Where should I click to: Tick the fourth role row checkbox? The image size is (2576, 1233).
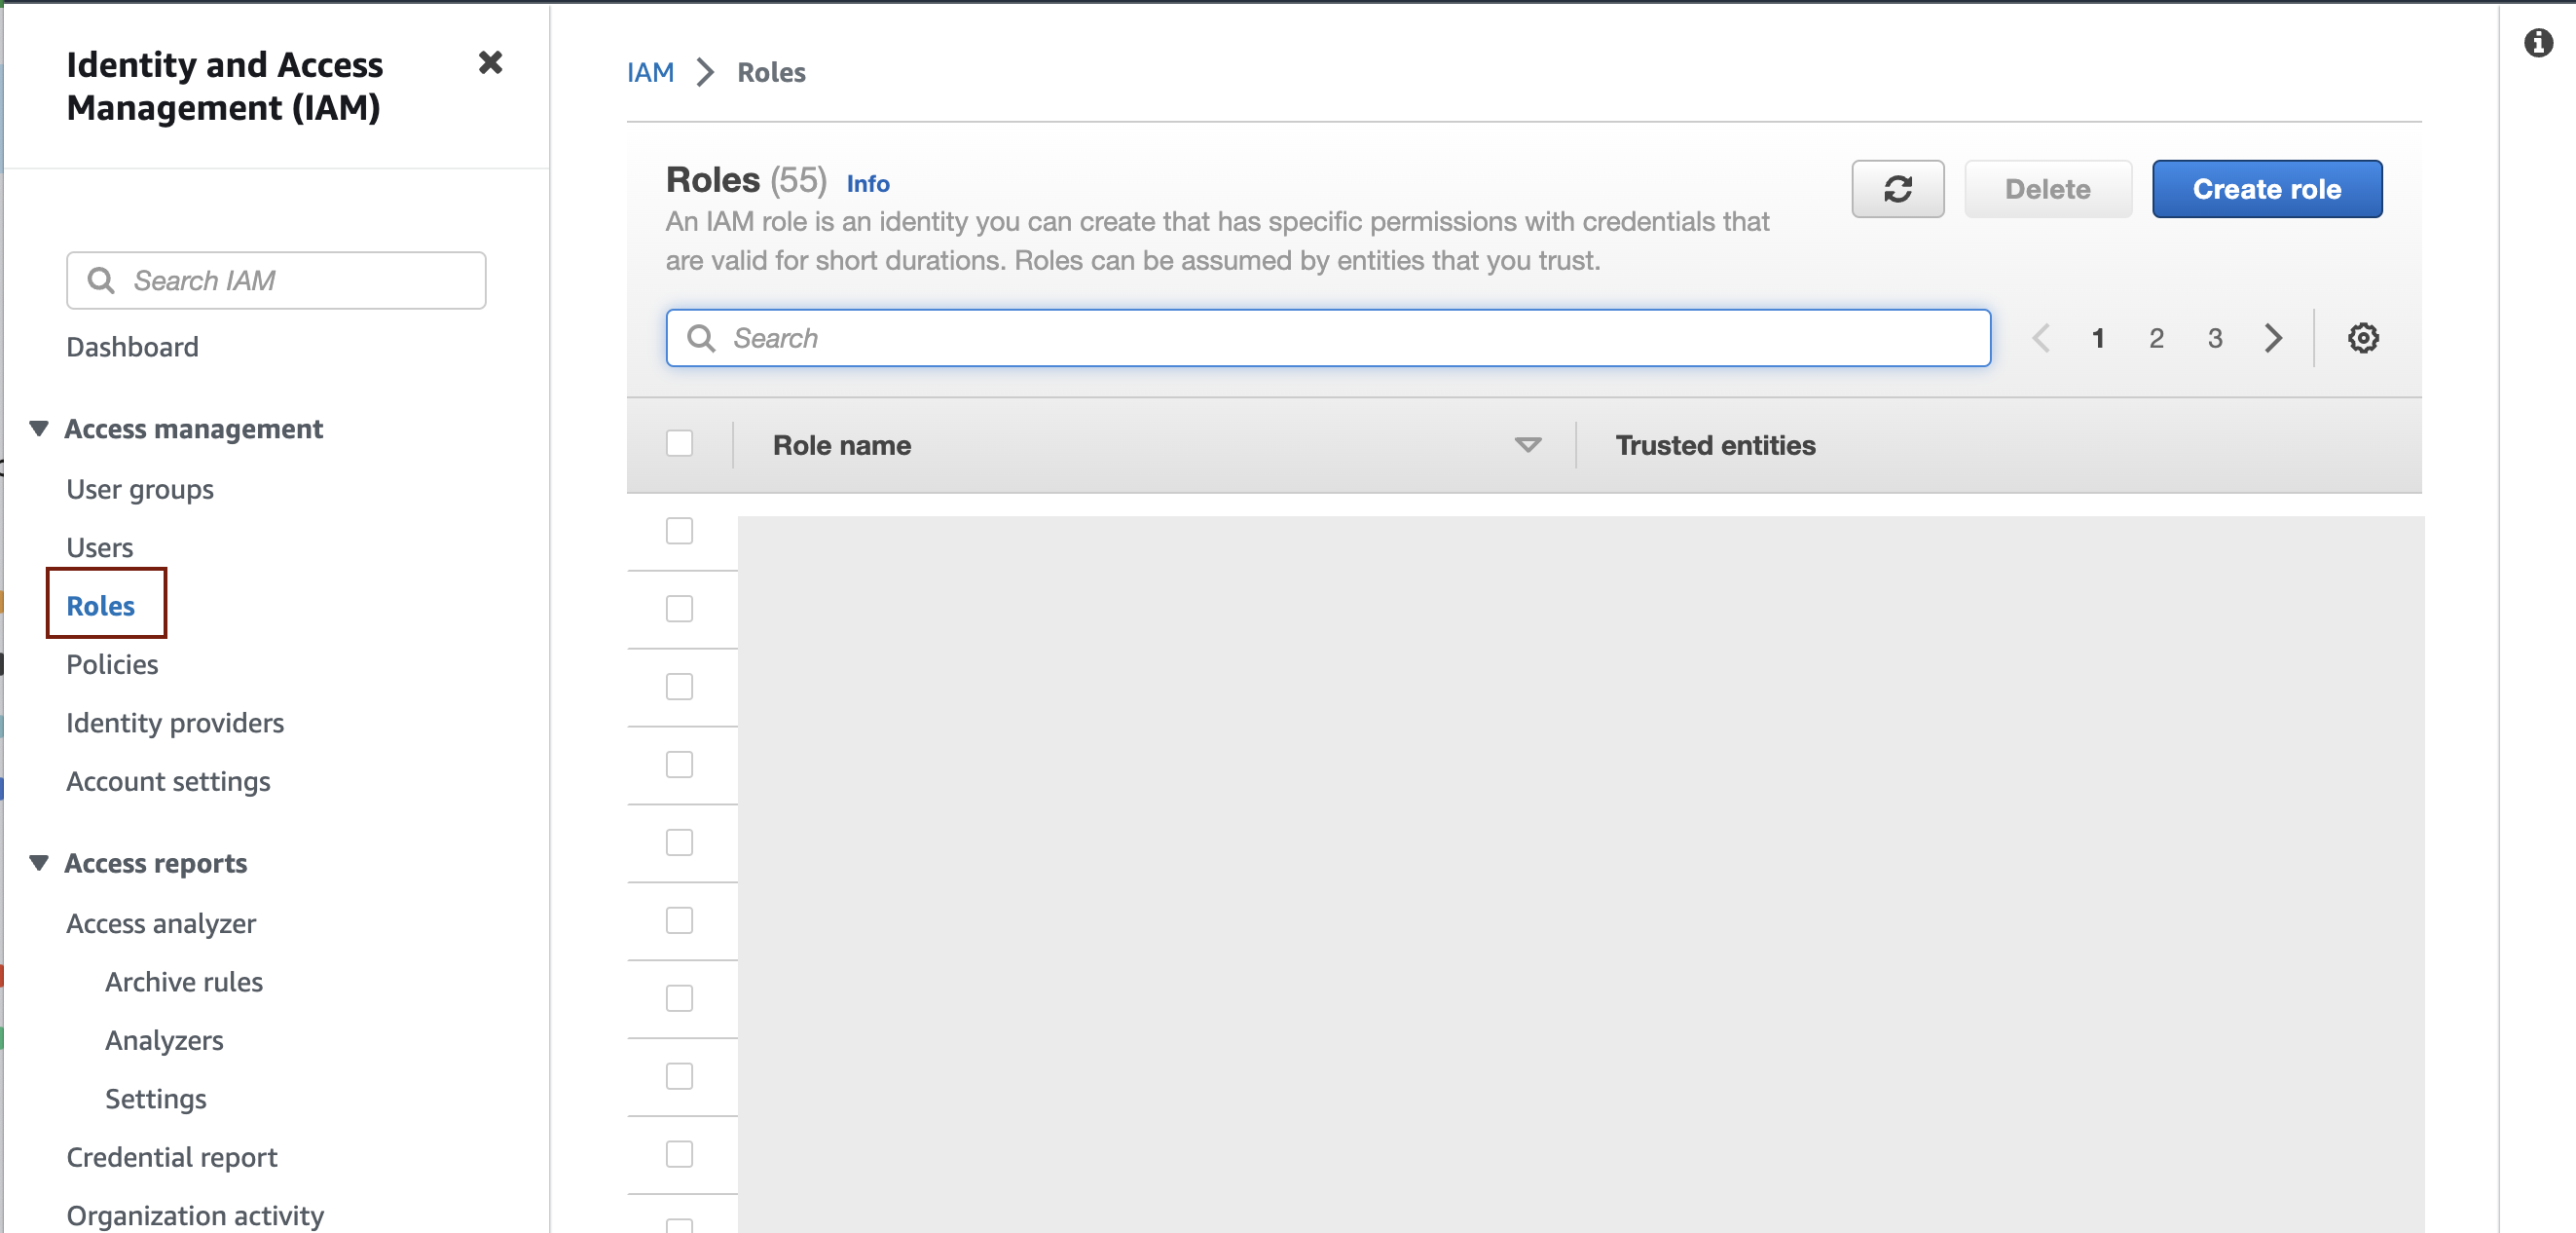pos(679,765)
